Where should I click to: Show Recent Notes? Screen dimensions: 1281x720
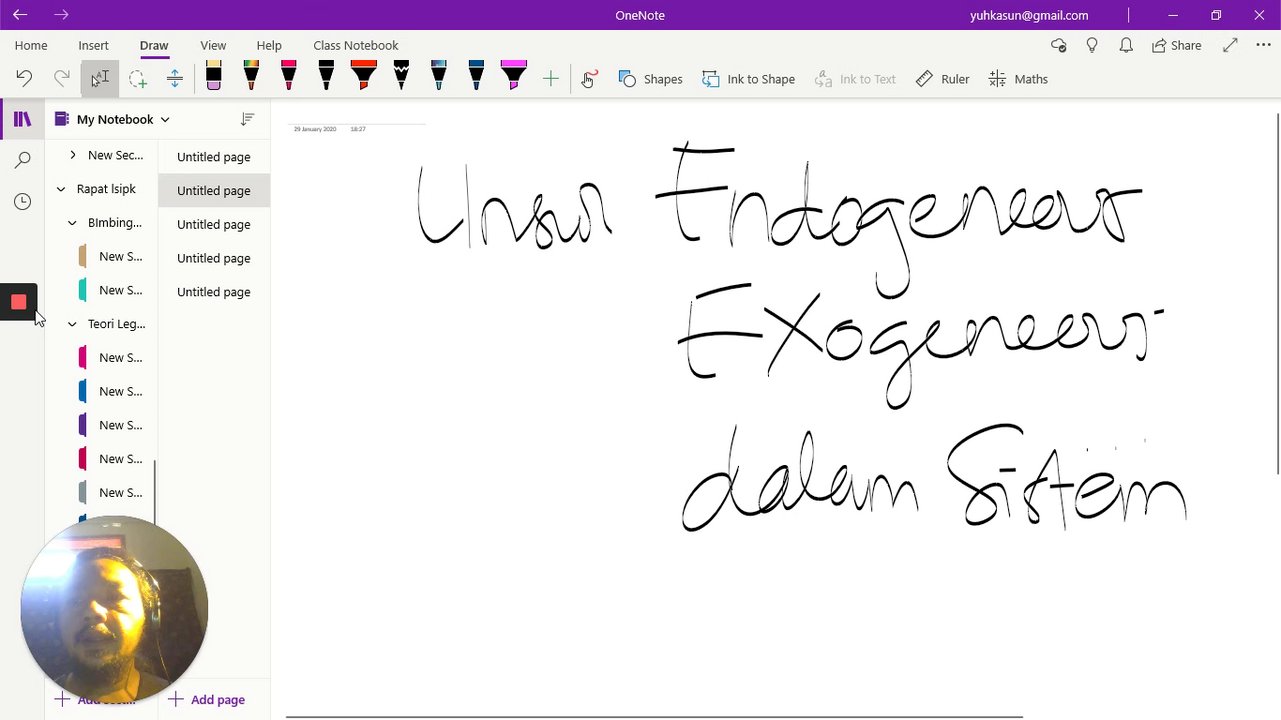click(22, 202)
